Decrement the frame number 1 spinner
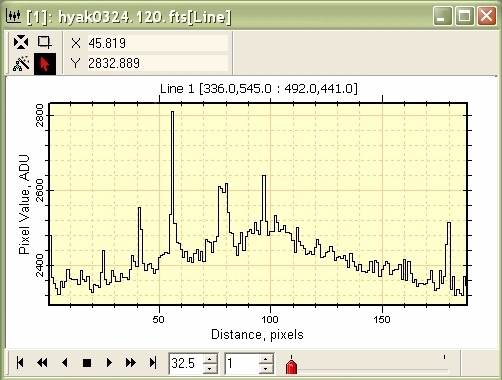Viewport: 502px width, 380px height. 266,368
